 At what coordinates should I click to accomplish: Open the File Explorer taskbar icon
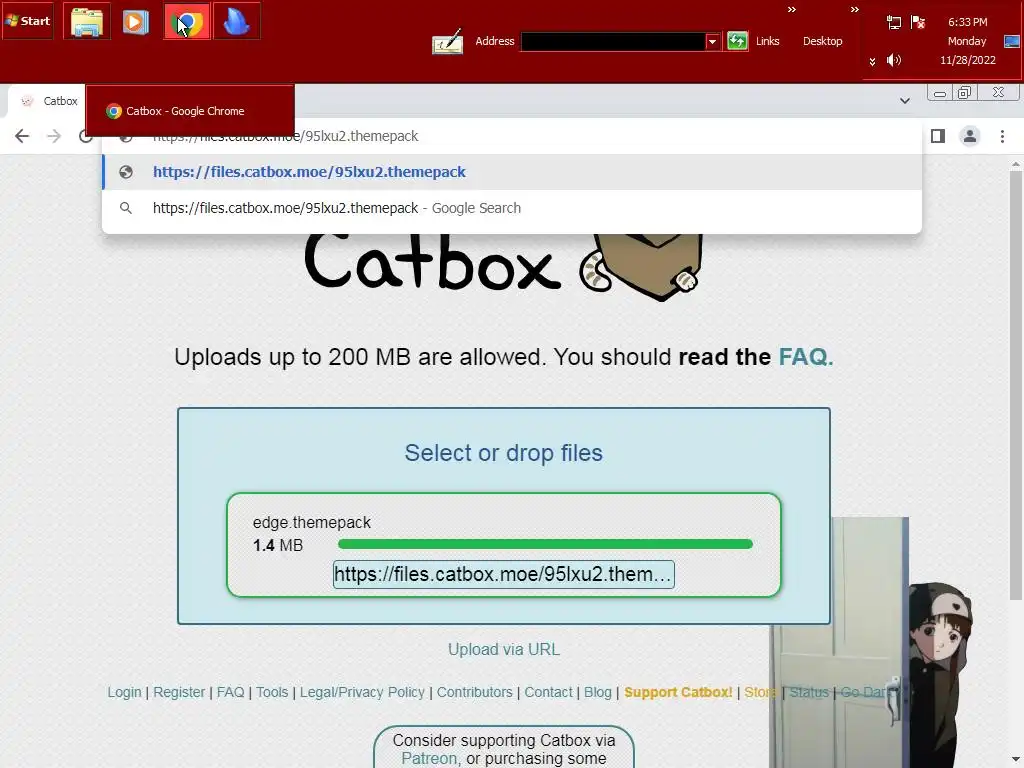click(x=87, y=21)
